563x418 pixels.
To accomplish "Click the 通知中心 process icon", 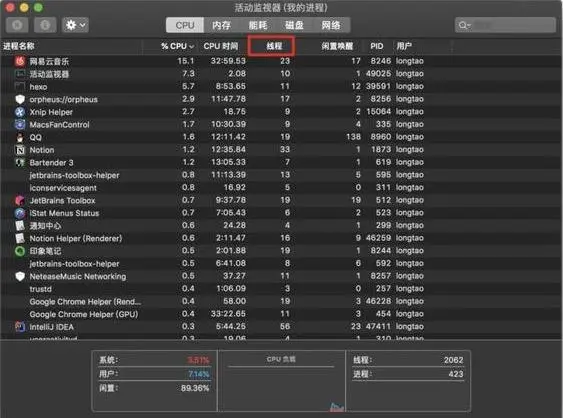I will (20, 226).
